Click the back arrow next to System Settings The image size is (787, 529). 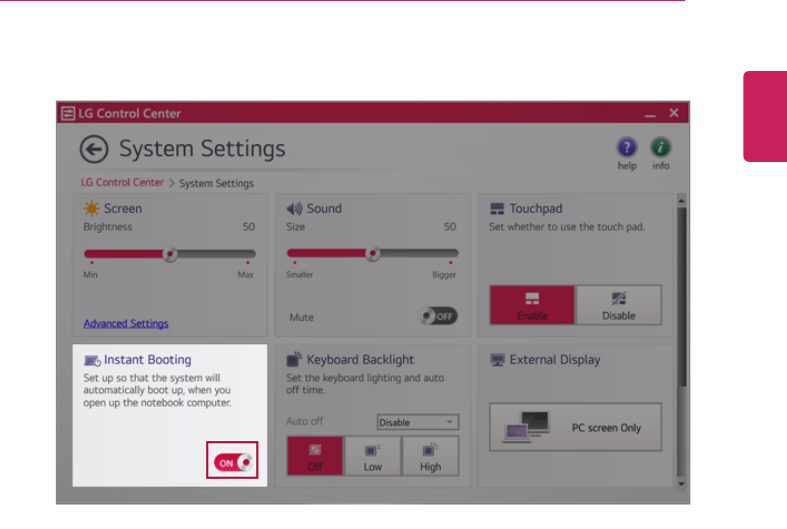pyautogui.click(x=94, y=149)
